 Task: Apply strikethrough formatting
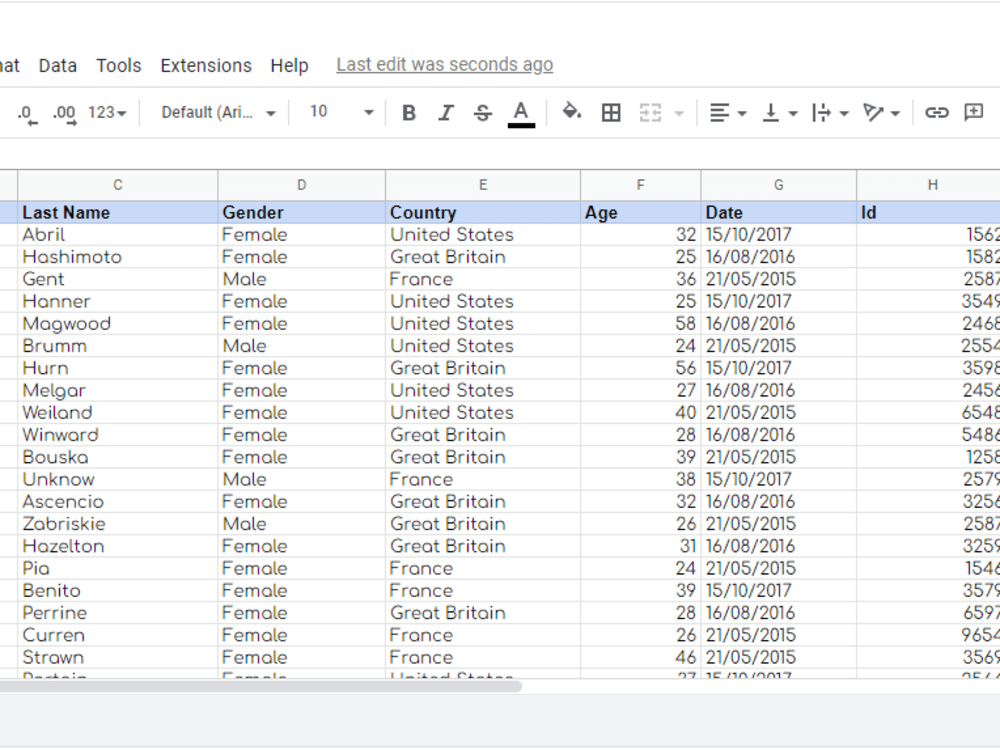pos(482,112)
